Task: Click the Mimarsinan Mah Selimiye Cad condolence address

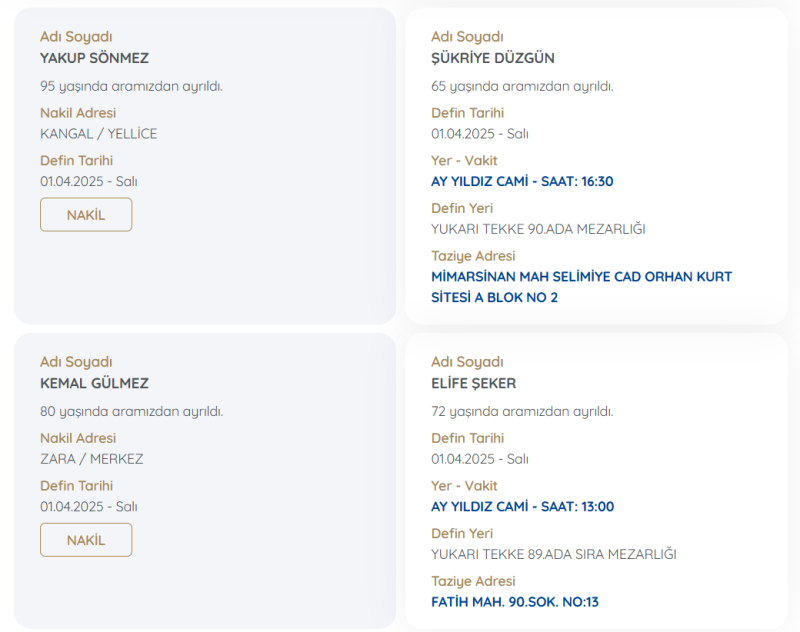Action: point(581,287)
